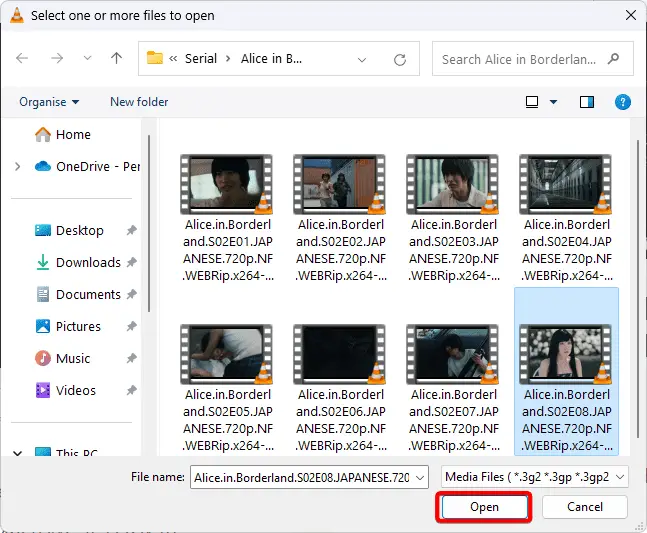Select OneDrive - Personal in sidebar

coord(87,166)
